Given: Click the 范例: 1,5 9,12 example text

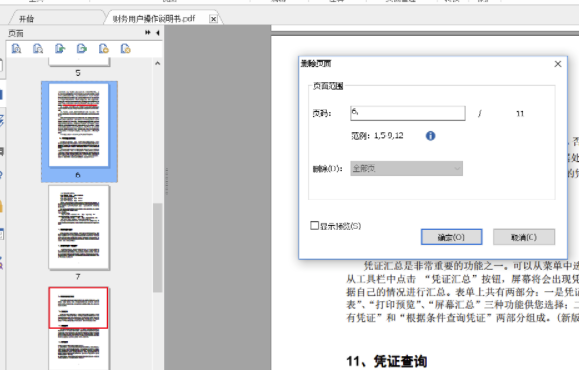Looking at the screenshot, I should (x=377, y=136).
